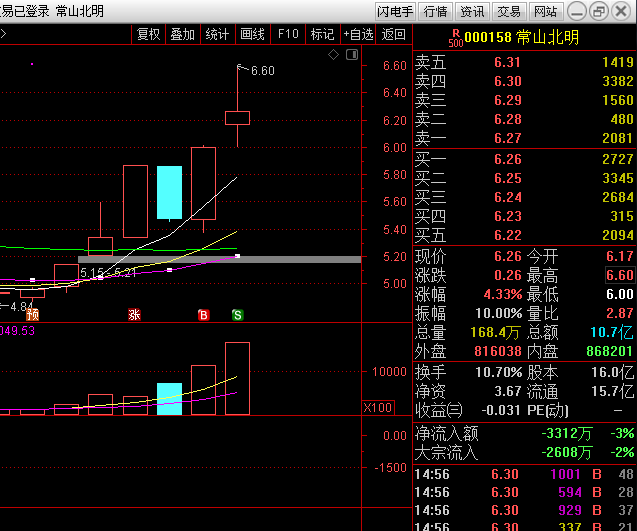The image size is (637, 531).
Task: Add the stock via +自选
Action: (358, 35)
